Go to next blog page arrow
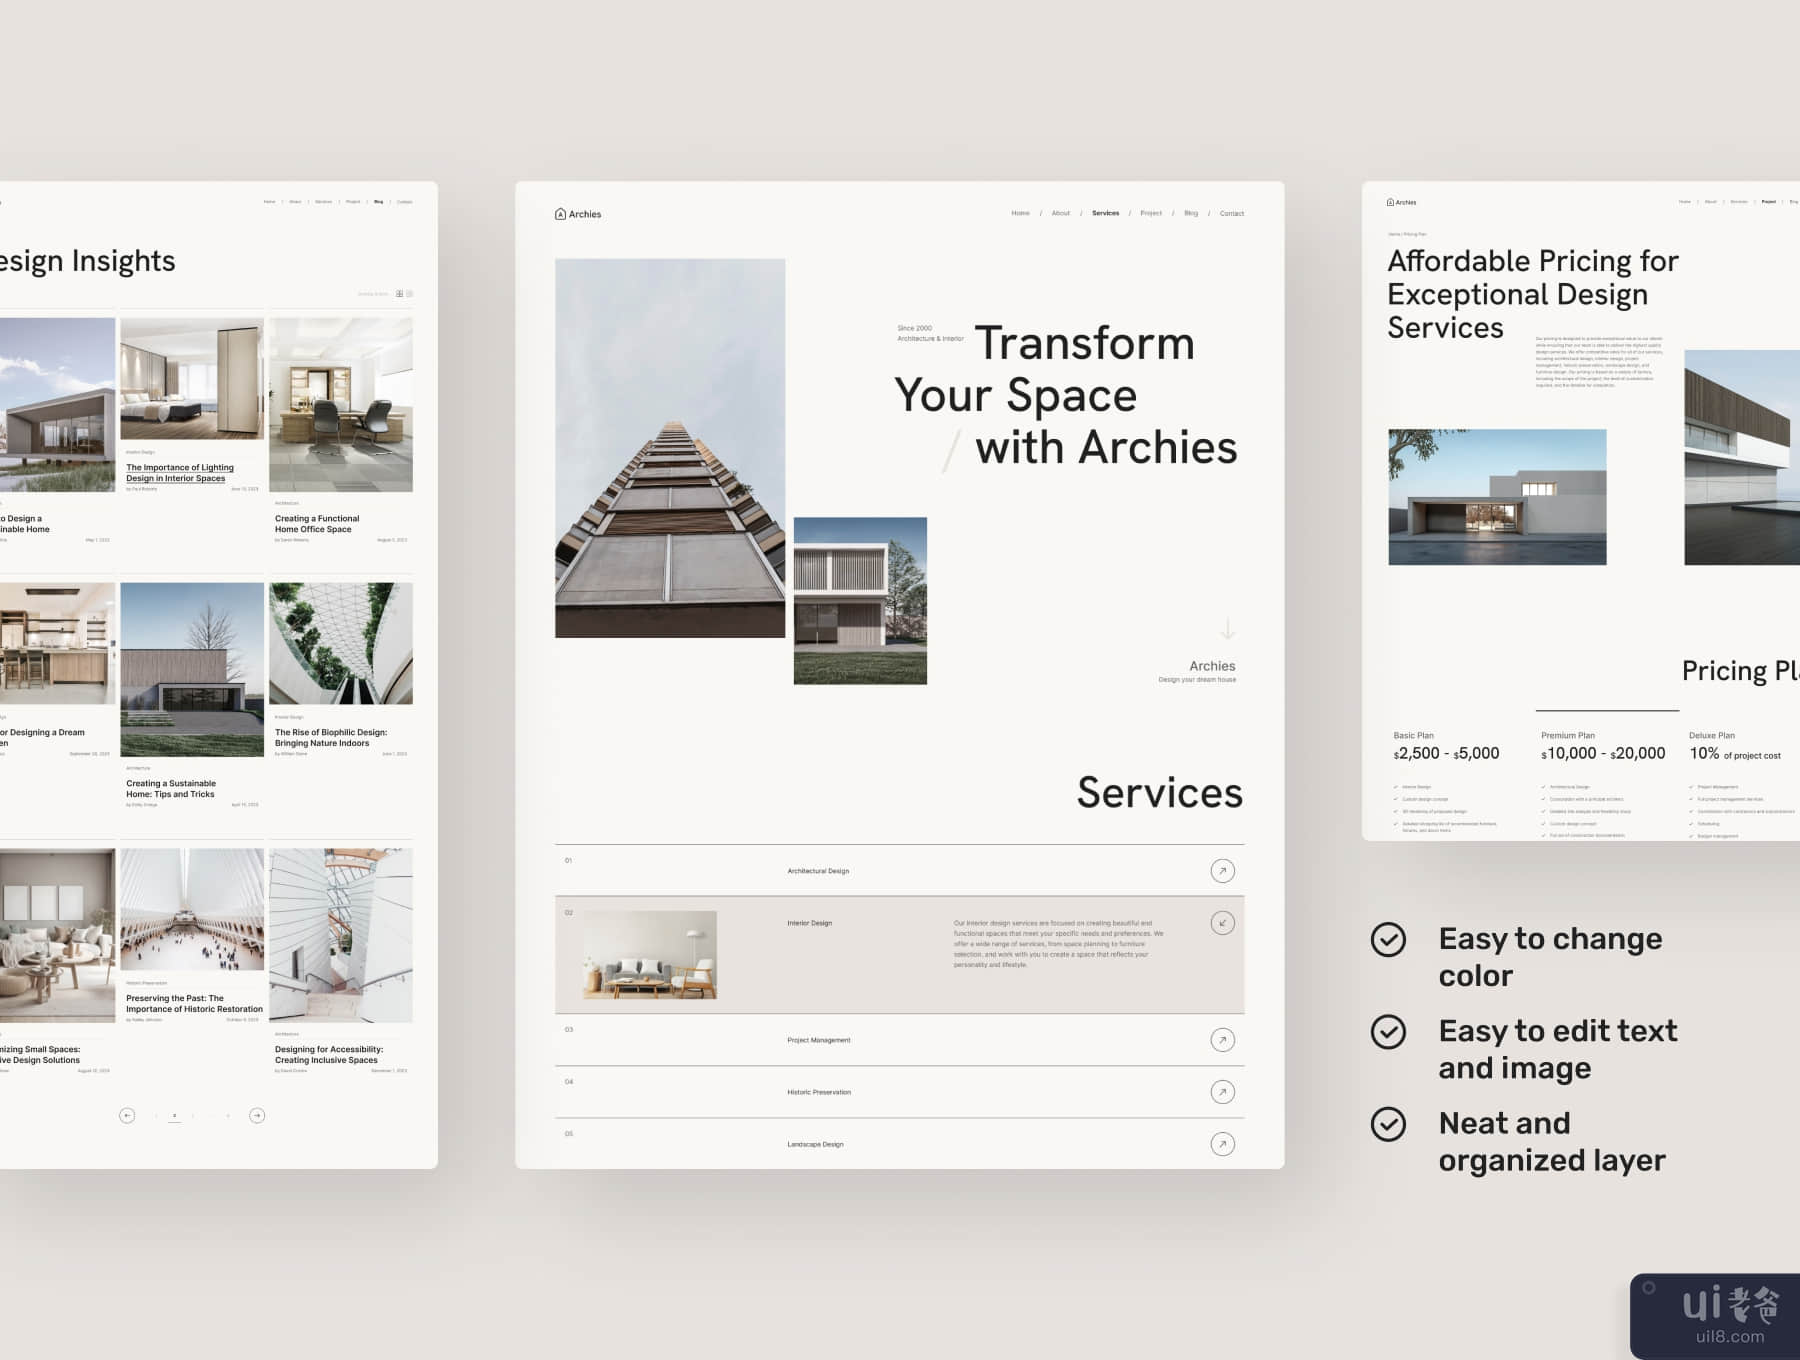 click(257, 1116)
